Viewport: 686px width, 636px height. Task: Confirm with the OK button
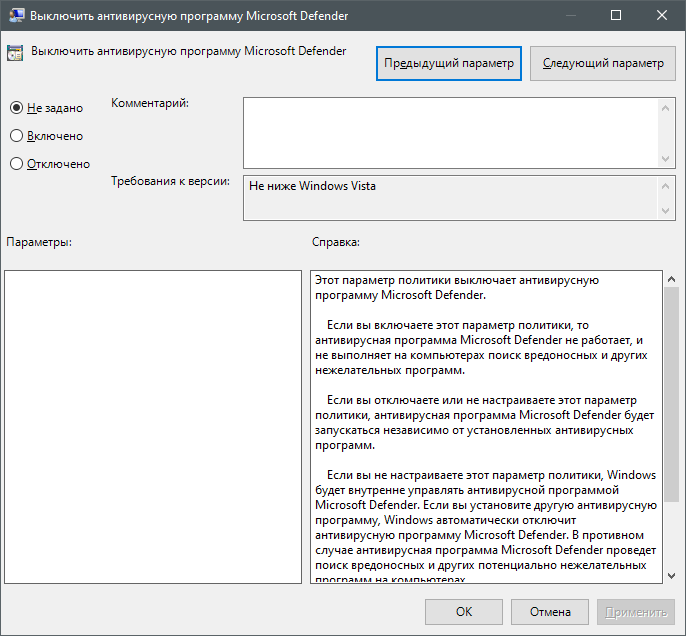464,612
